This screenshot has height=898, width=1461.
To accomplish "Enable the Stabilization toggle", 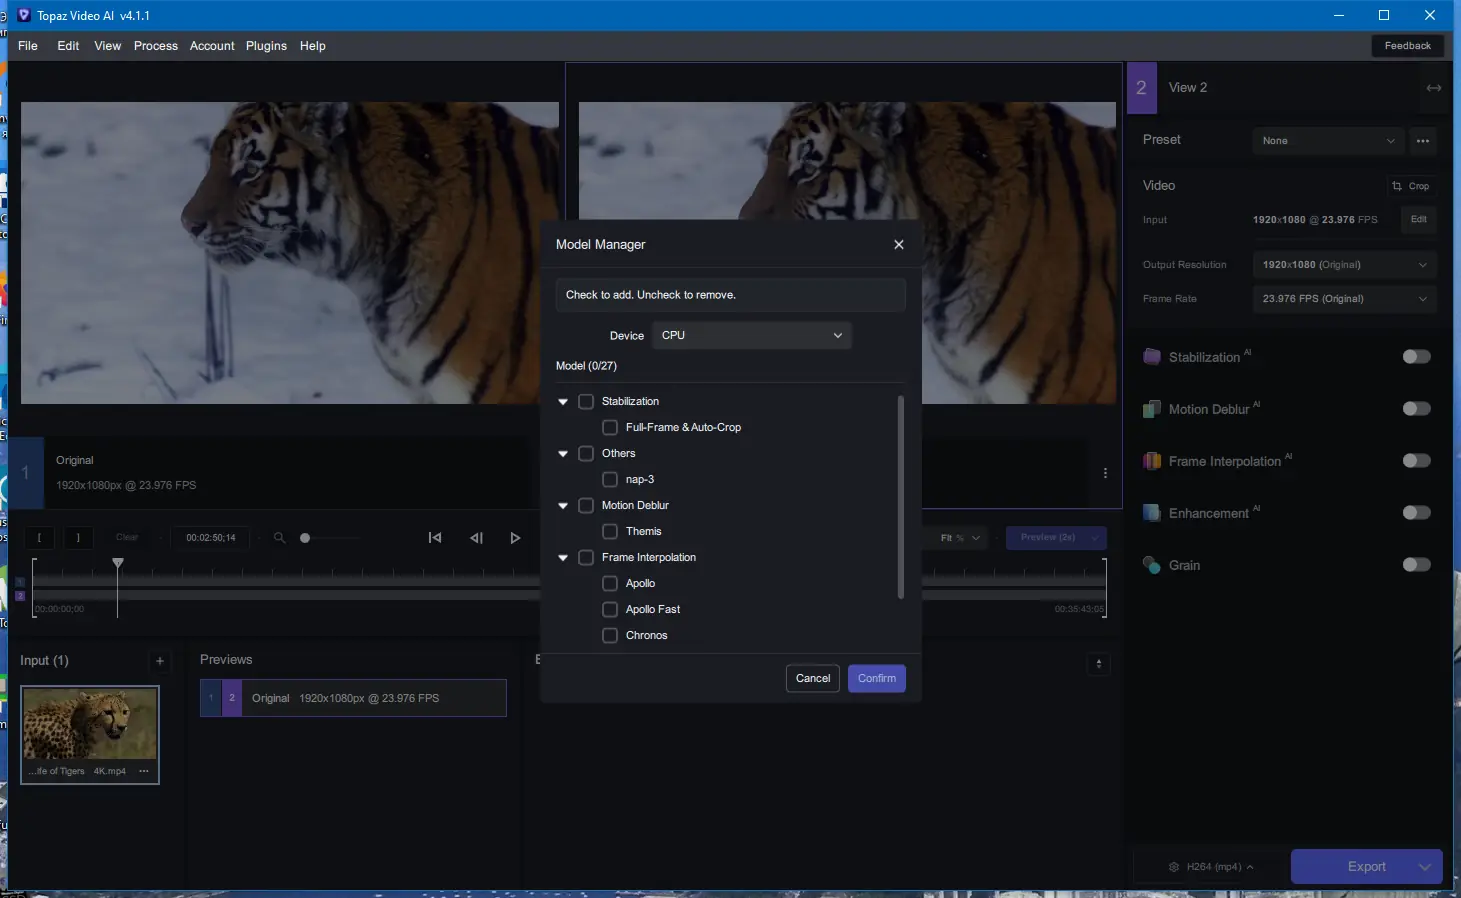I will pyautogui.click(x=1416, y=357).
